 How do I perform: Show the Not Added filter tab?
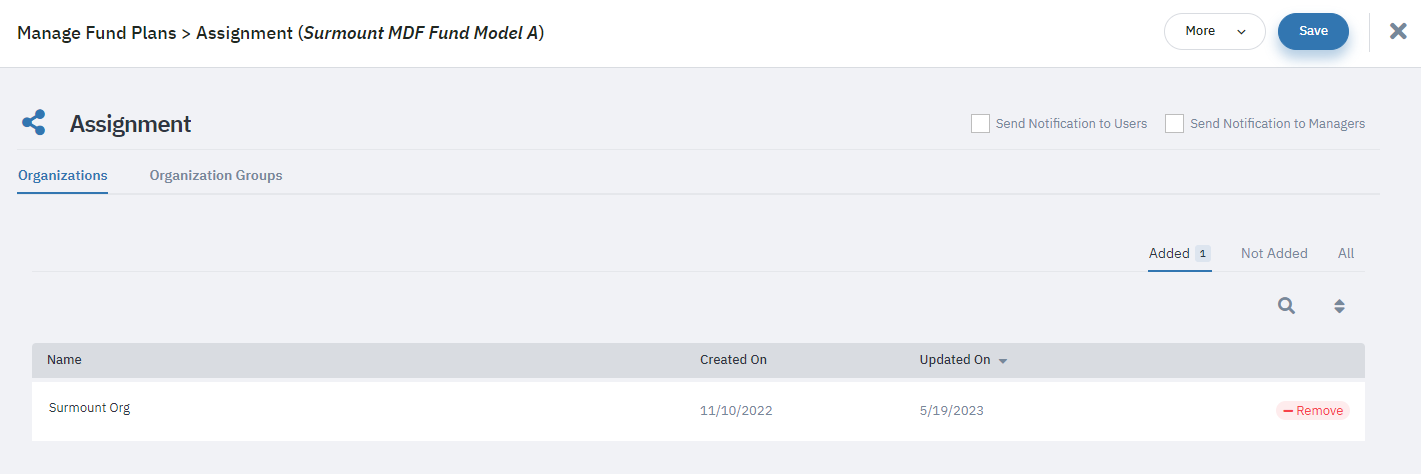point(1274,253)
